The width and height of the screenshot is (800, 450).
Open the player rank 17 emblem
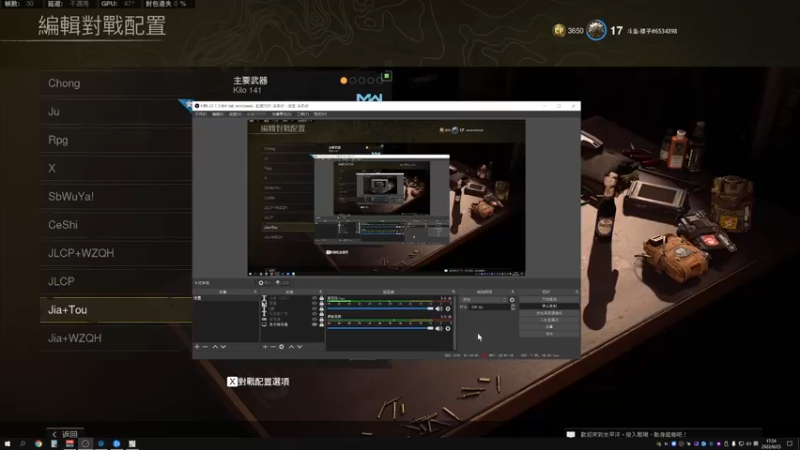(x=595, y=30)
